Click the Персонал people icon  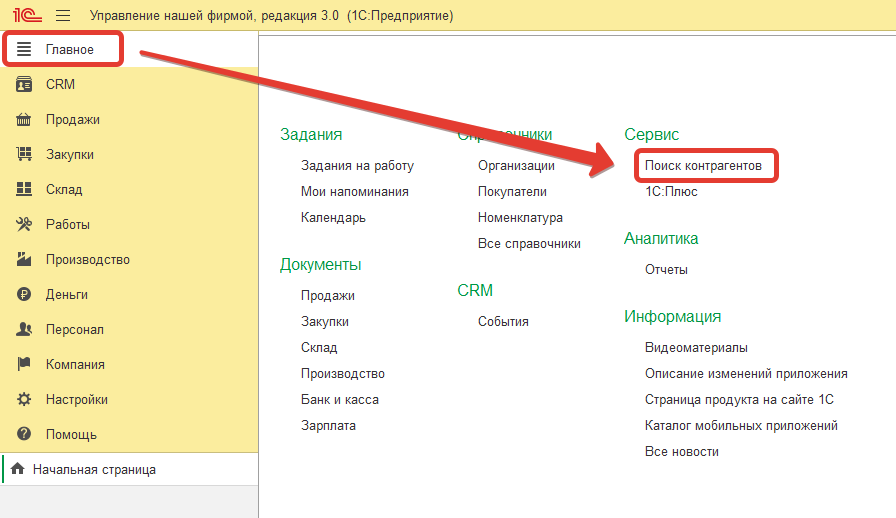point(23,329)
